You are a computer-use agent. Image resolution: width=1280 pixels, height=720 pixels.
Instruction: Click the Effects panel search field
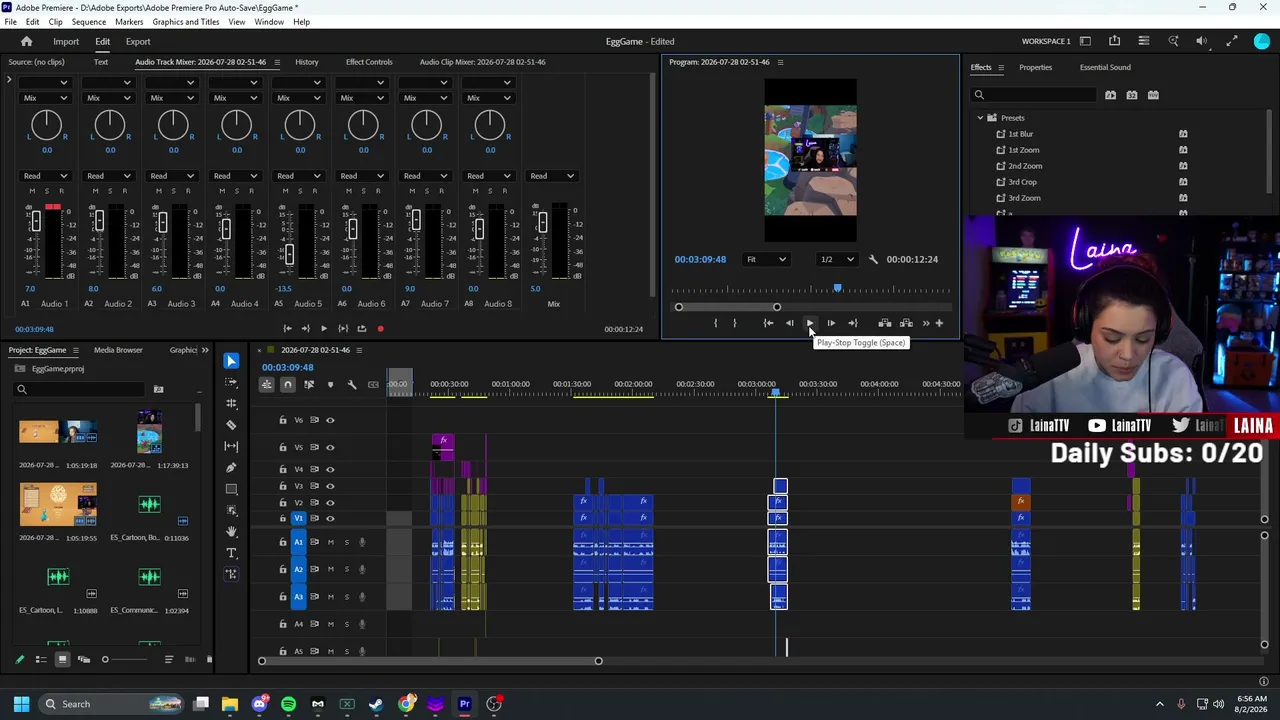(x=1034, y=95)
